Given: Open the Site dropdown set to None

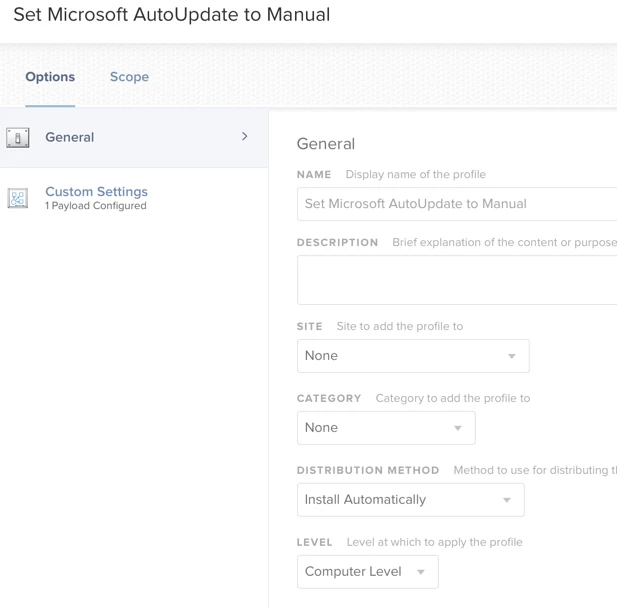Looking at the screenshot, I should [413, 356].
